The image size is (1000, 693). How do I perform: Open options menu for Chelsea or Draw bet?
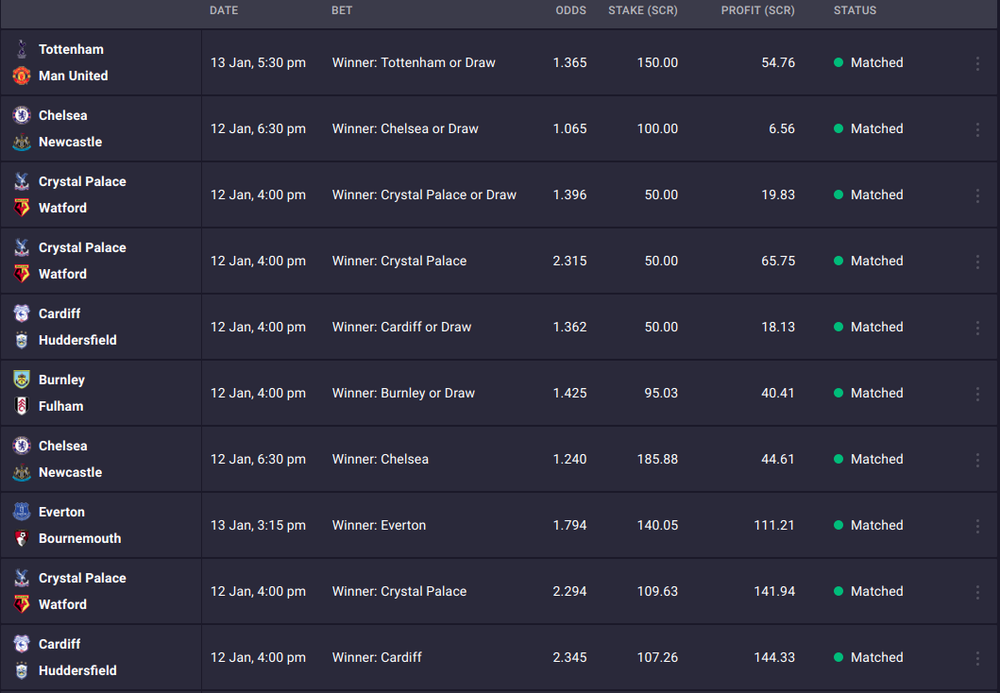(x=978, y=129)
